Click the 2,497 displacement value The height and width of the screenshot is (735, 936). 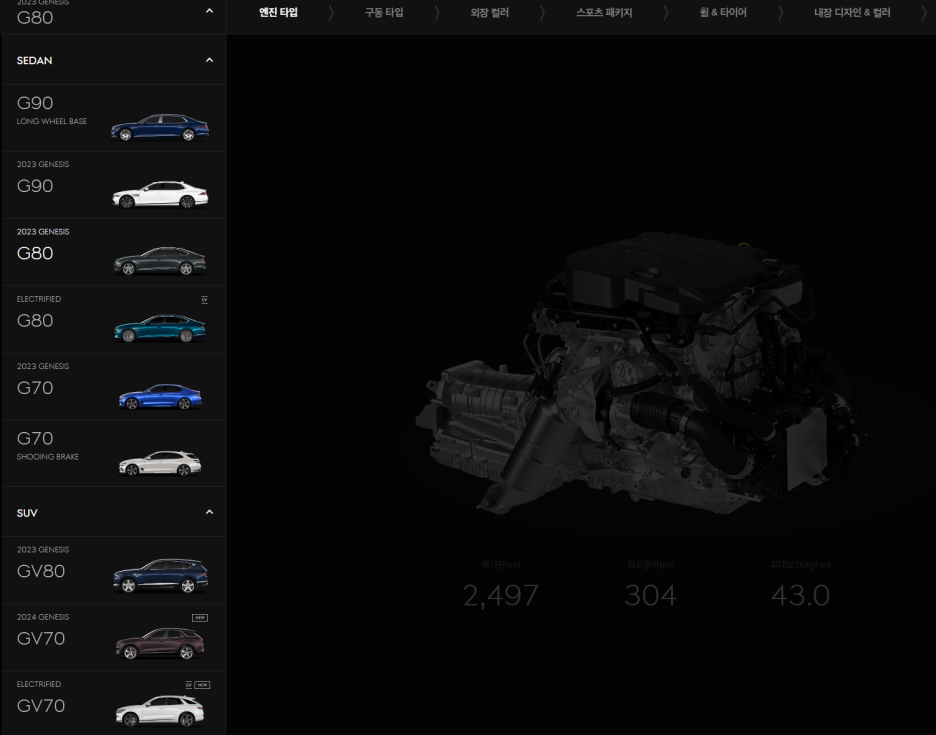500,595
